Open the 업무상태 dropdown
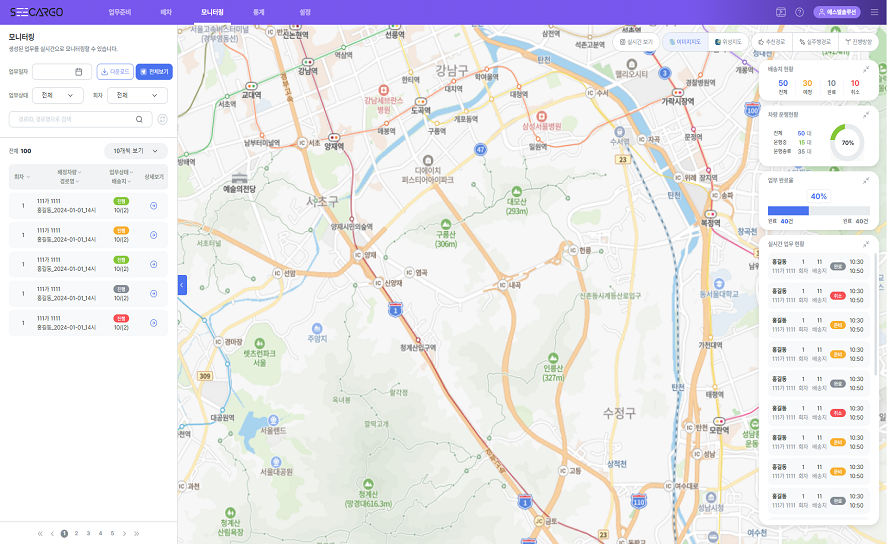Image resolution: width=890 pixels, height=544 pixels. point(57,95)
